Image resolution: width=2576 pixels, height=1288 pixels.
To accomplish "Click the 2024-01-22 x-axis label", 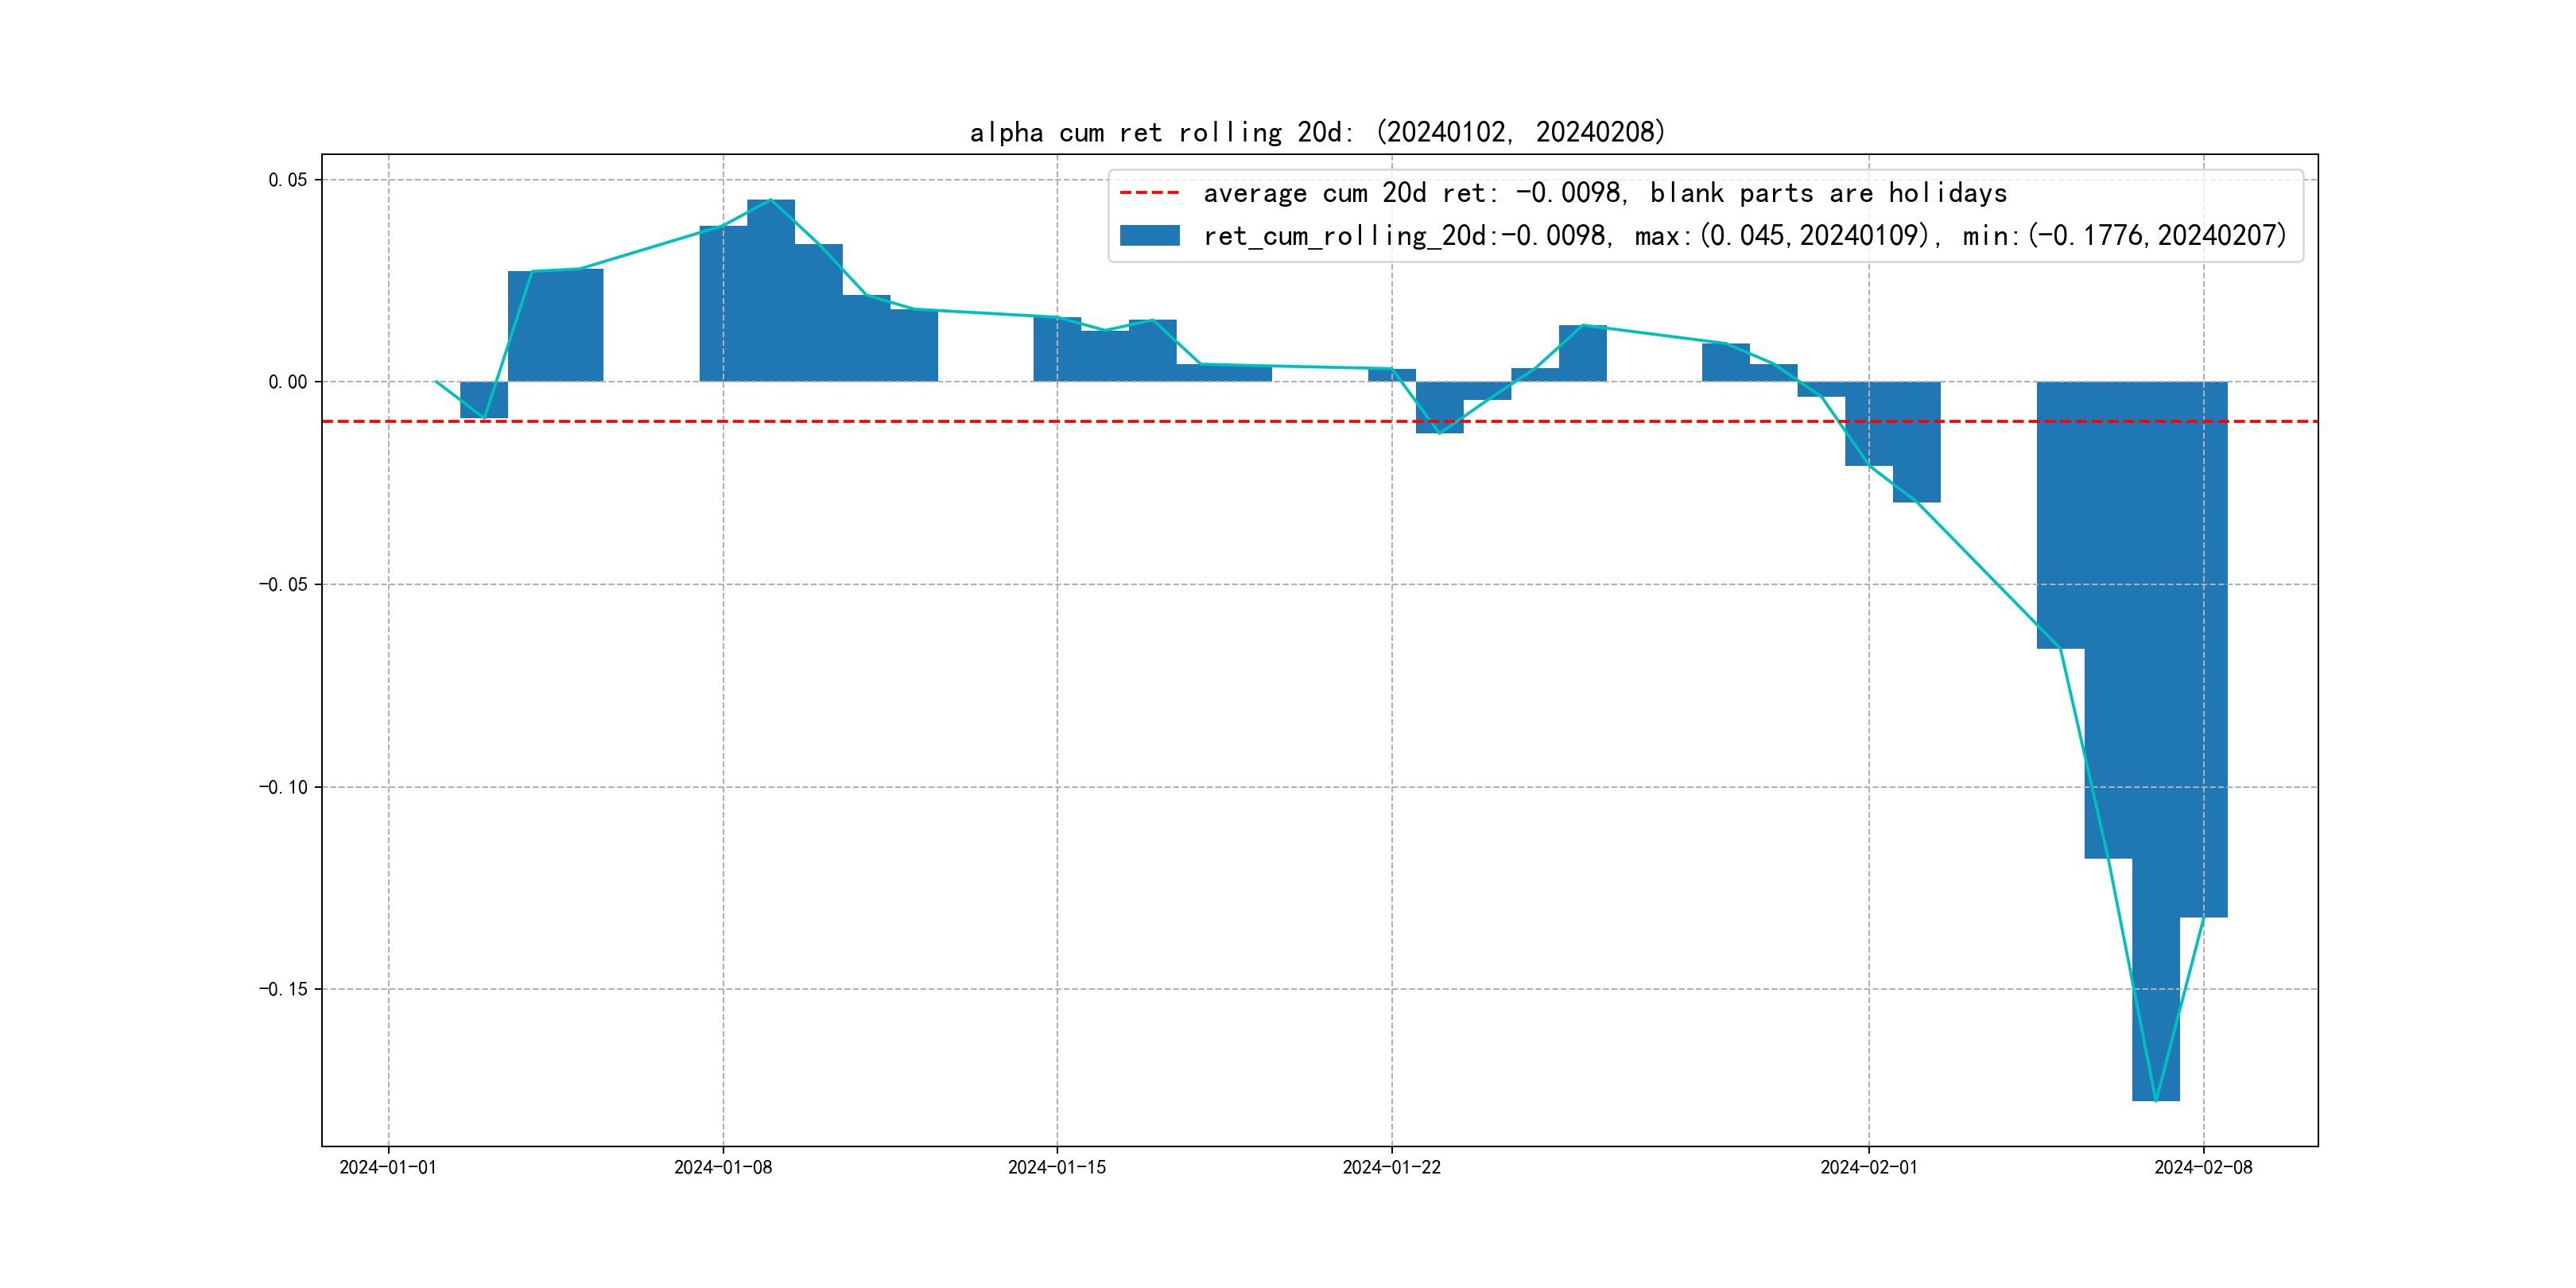I will tap(1391, 1167).
